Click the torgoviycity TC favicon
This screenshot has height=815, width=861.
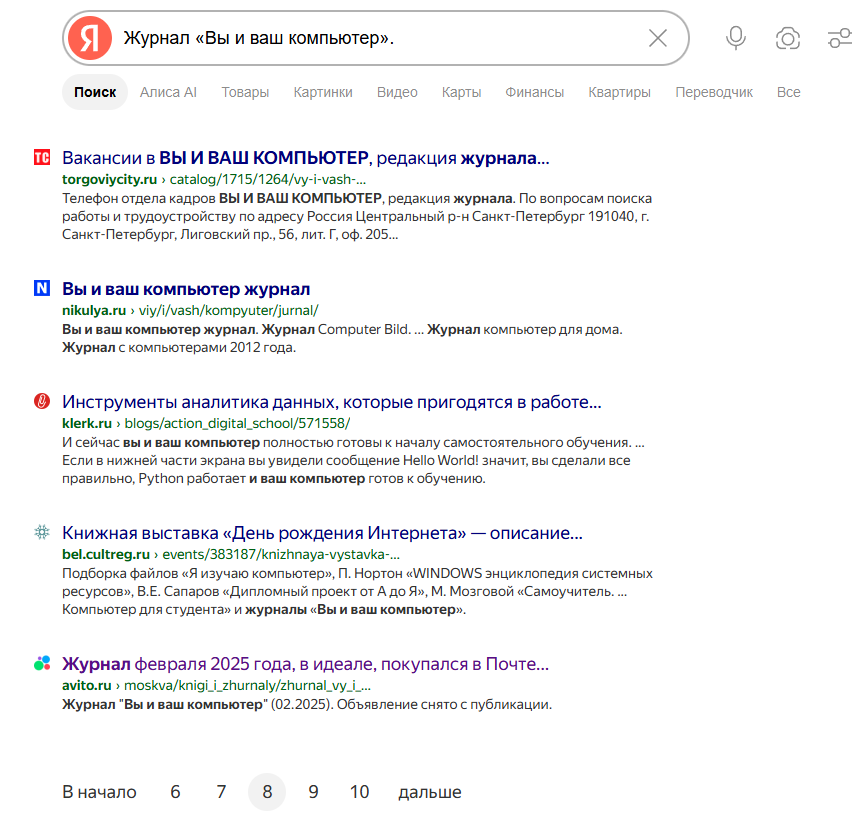point(42,158)
